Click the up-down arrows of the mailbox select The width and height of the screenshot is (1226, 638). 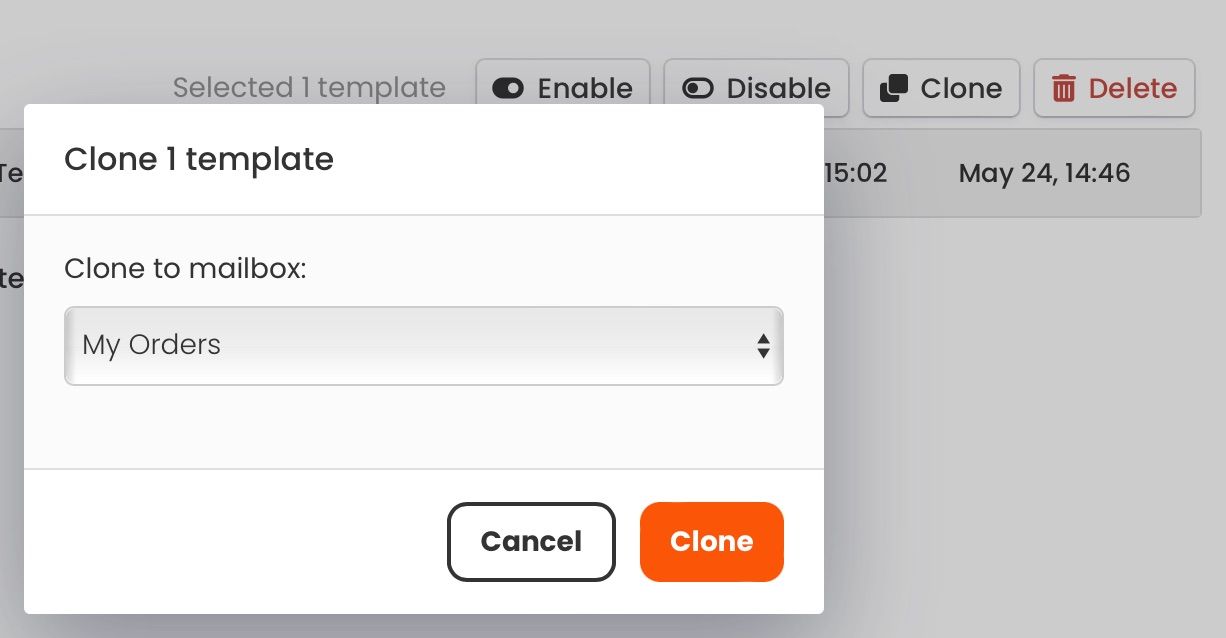[763, 346]
